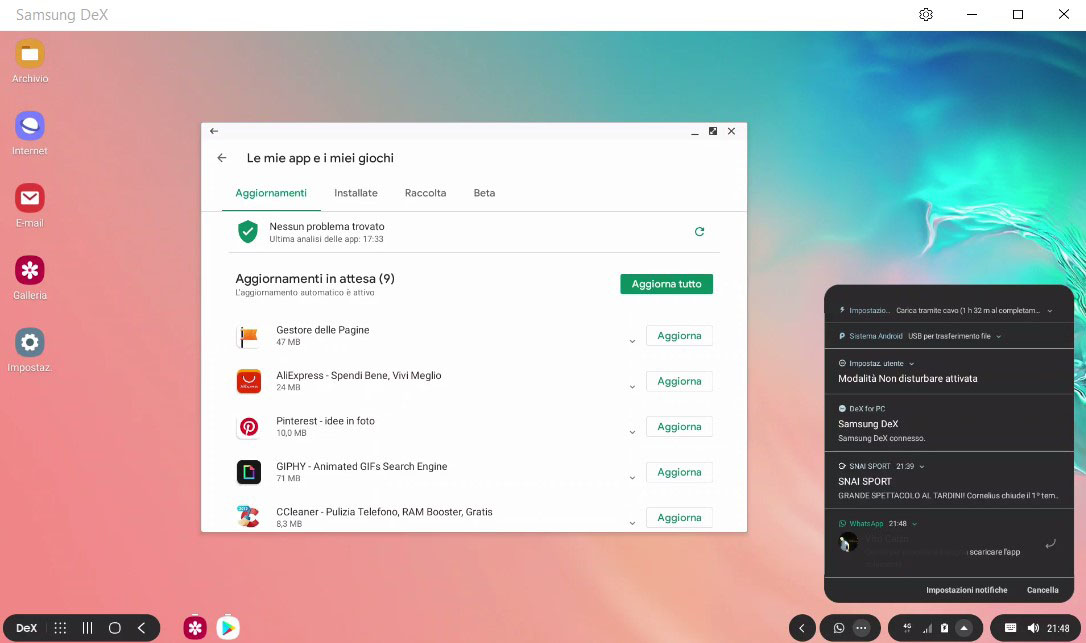Open AliExpress app icon in list
The width and height of the screenshot is (1086, 643).
coord(249,381)
